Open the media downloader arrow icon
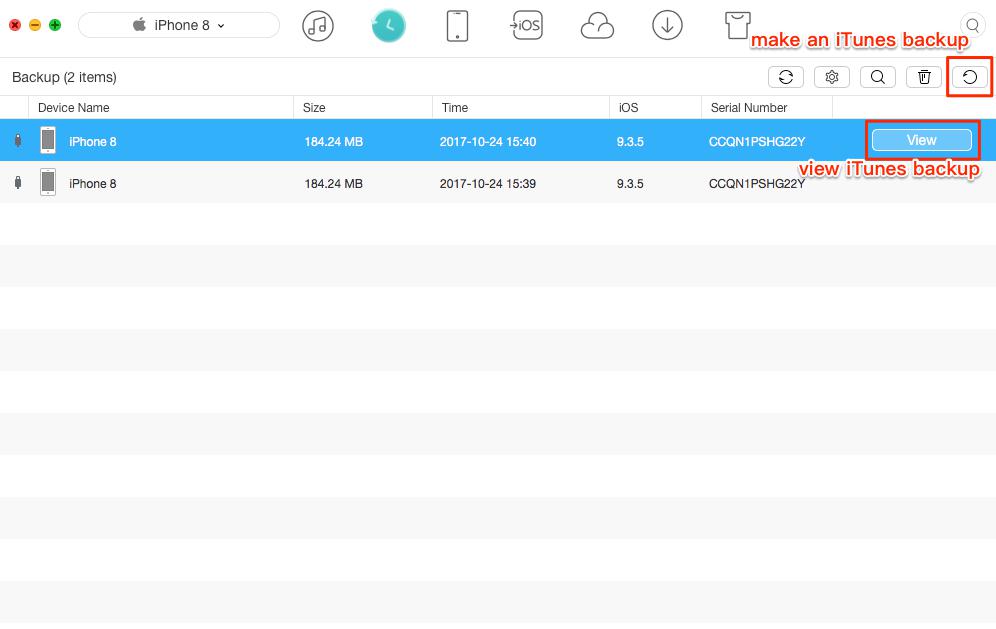The width and height of the screenshot is (996, 629). [667, 25]
